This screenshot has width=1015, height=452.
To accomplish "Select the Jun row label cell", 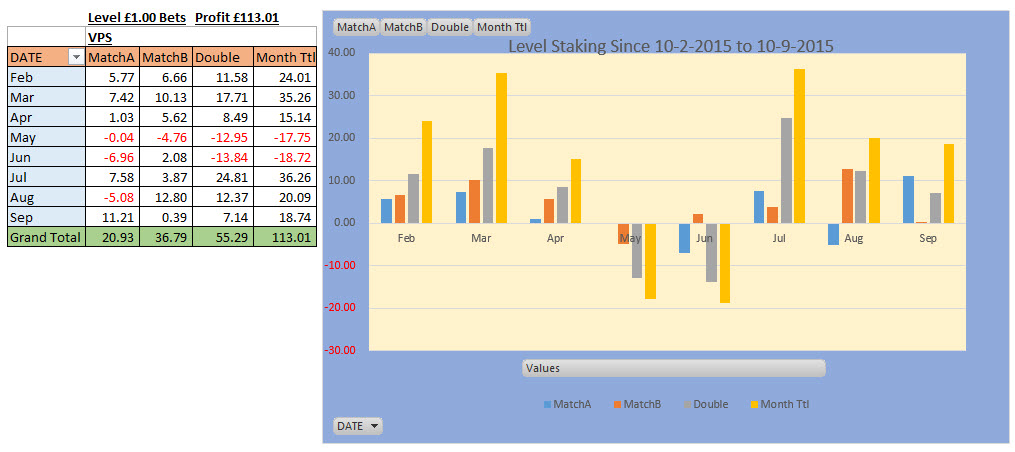I will 47,158.
